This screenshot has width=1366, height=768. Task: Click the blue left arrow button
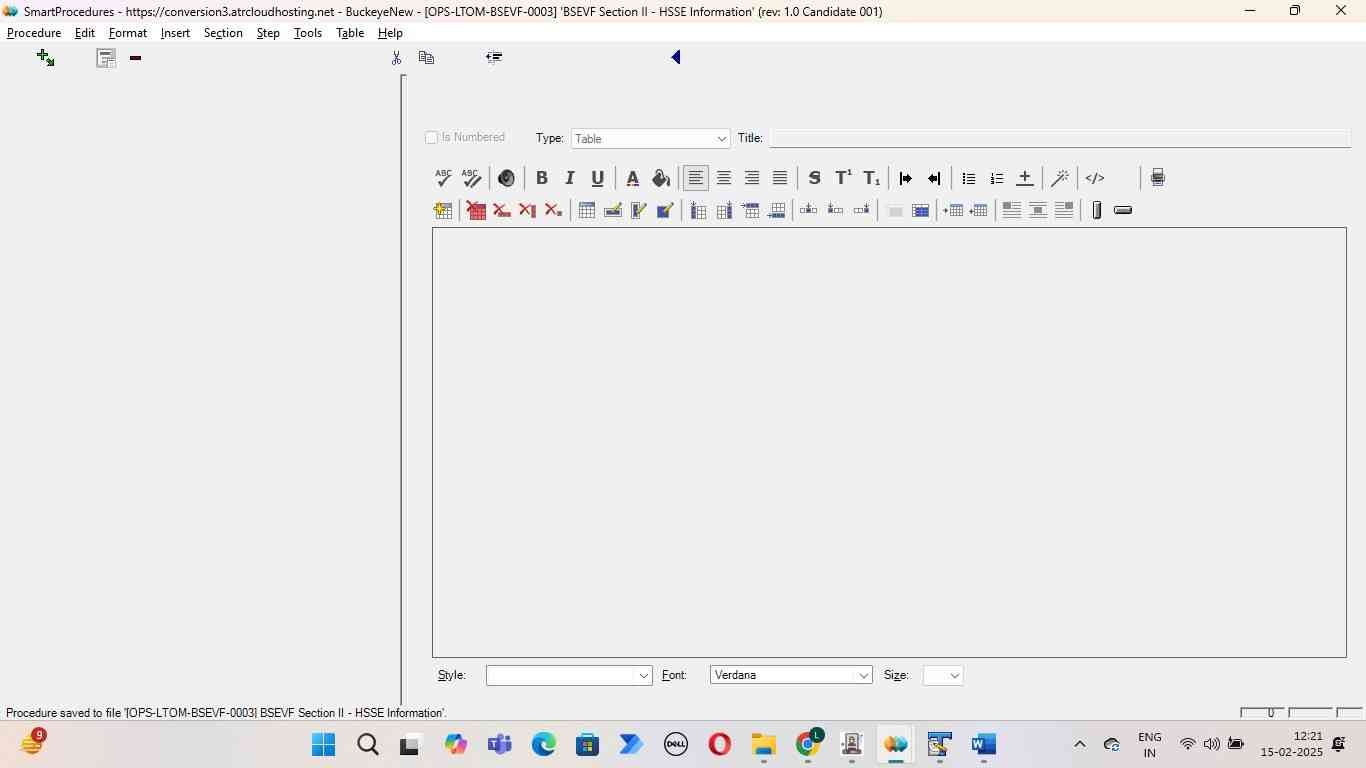pos(676,58)
